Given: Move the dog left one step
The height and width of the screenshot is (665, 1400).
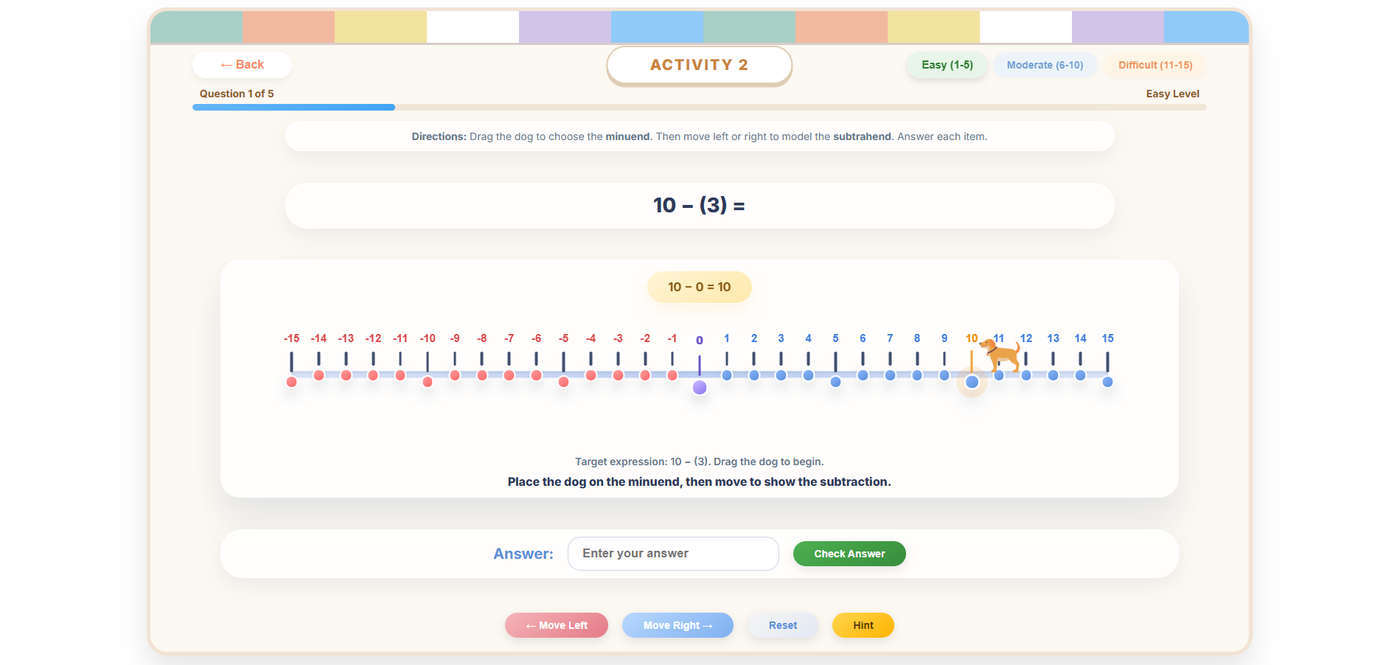Looking at the screenshot, I should pos(556,625).
